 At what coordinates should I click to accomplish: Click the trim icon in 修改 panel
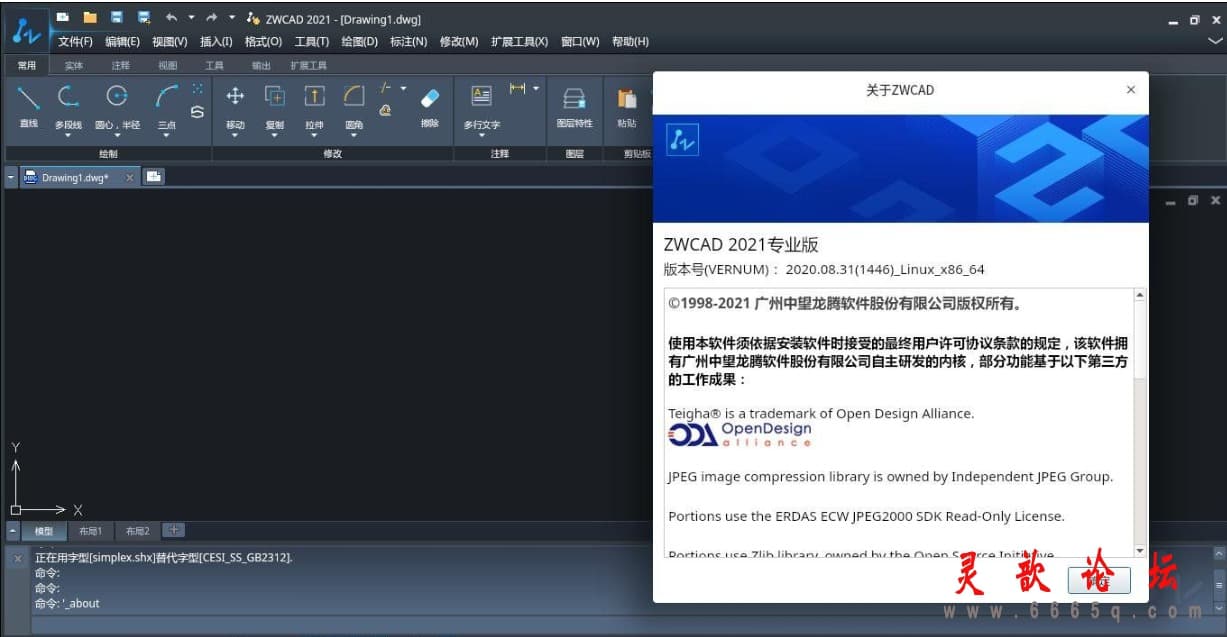[x=386, y=88]
